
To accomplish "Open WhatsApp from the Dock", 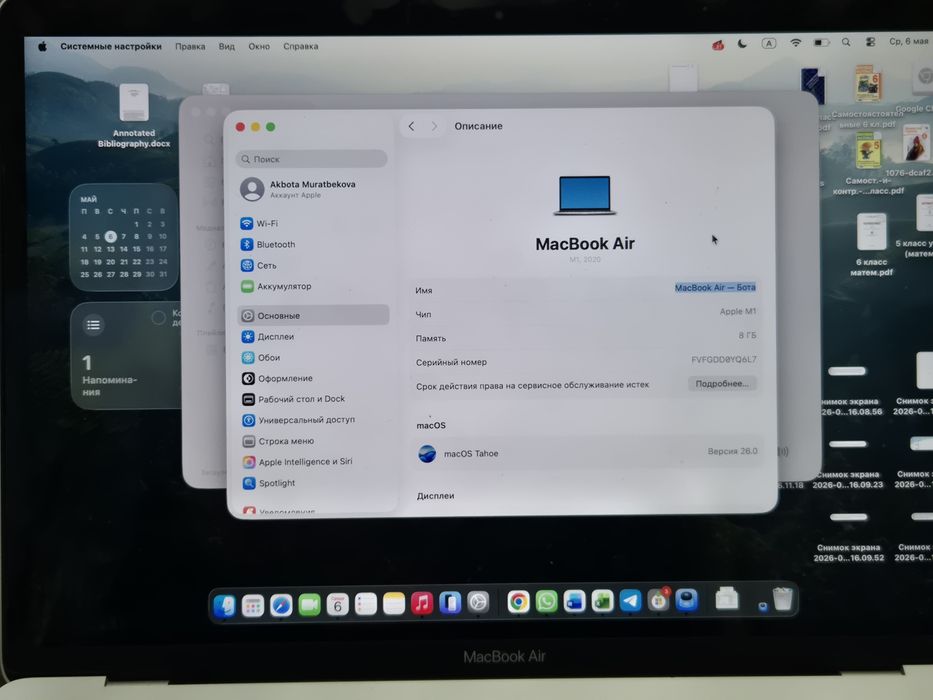I will point(546,601).
